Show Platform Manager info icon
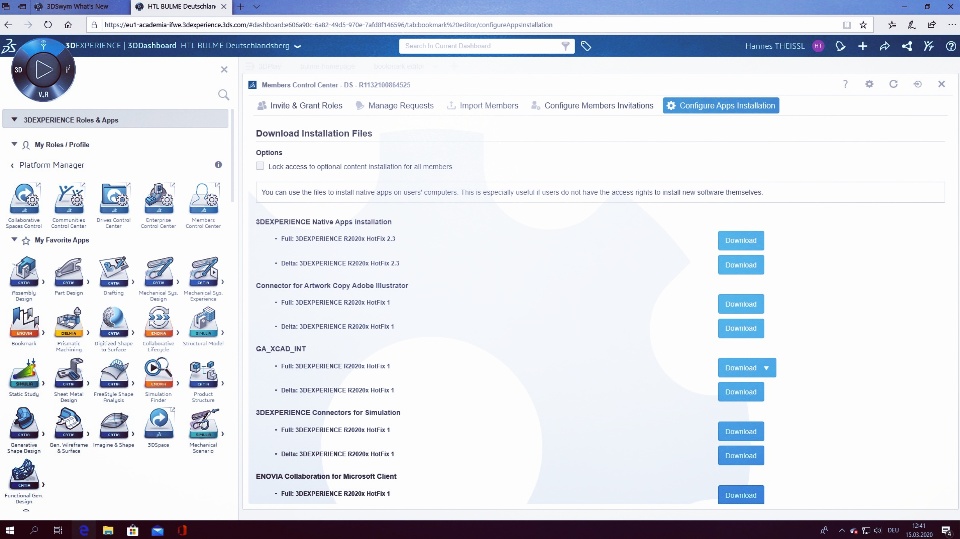This screenshot has width=960, height=539. [x=218, y=165]
